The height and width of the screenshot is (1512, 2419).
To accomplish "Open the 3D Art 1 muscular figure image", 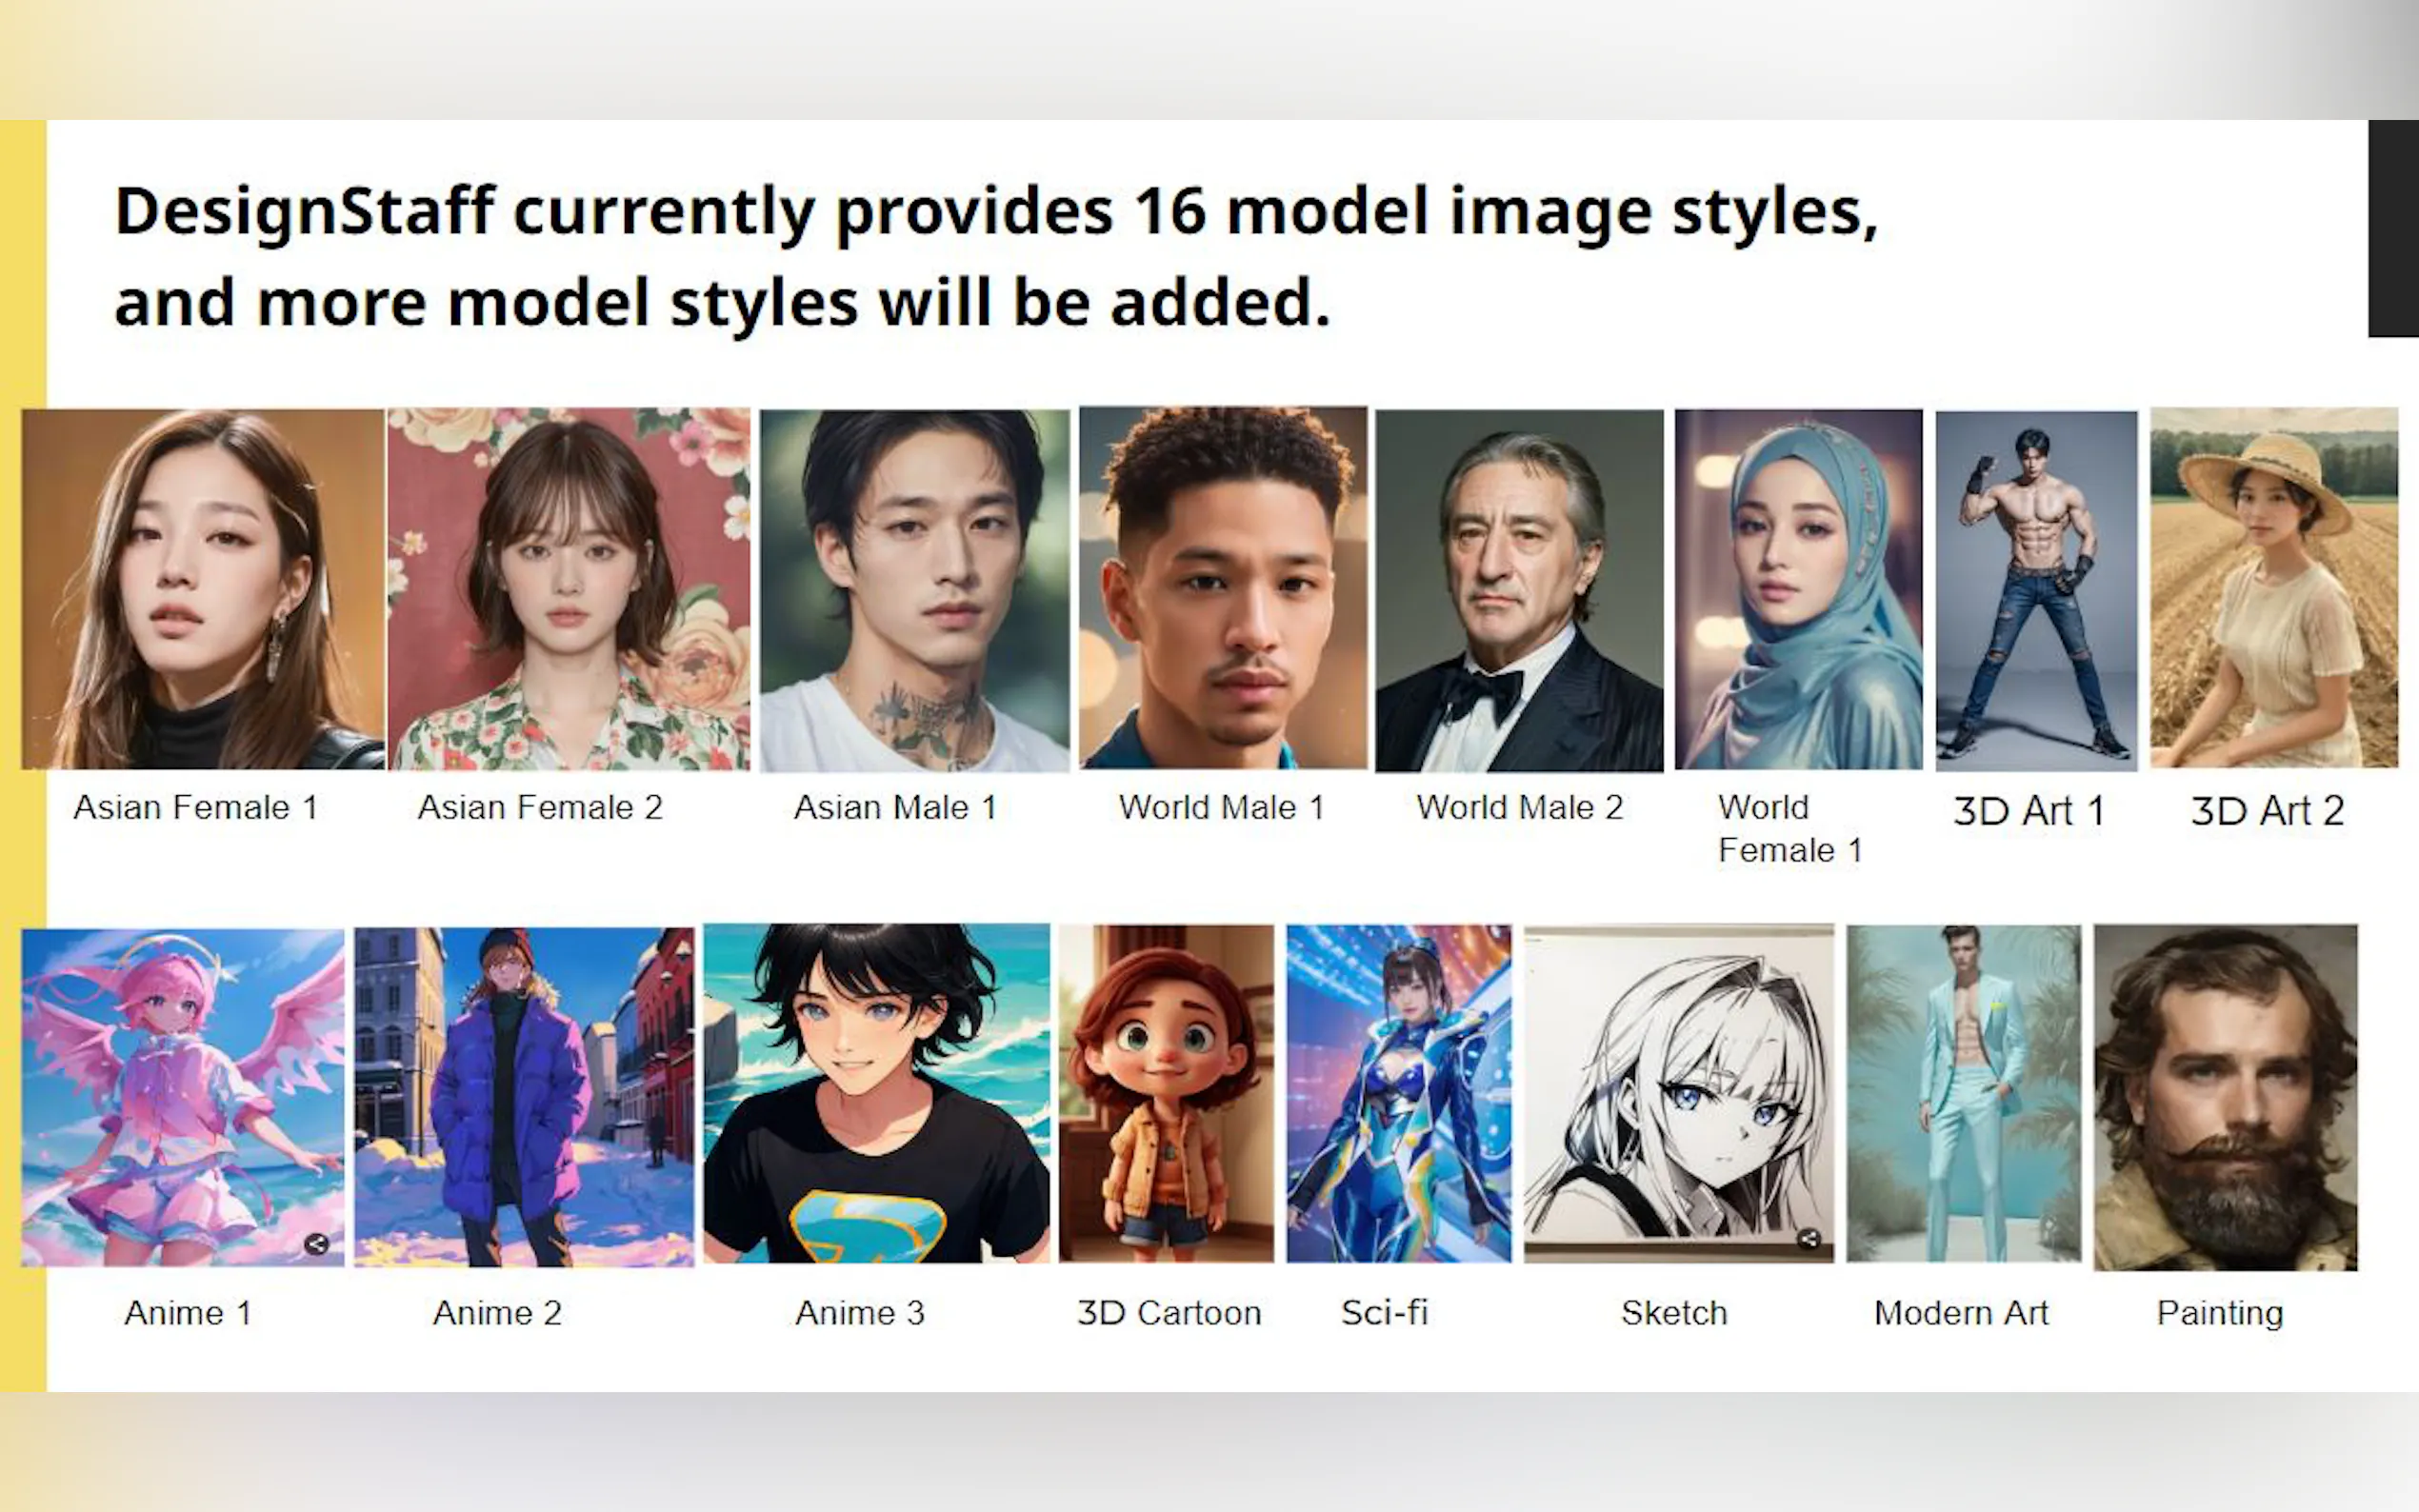I will coord(2036,590).
